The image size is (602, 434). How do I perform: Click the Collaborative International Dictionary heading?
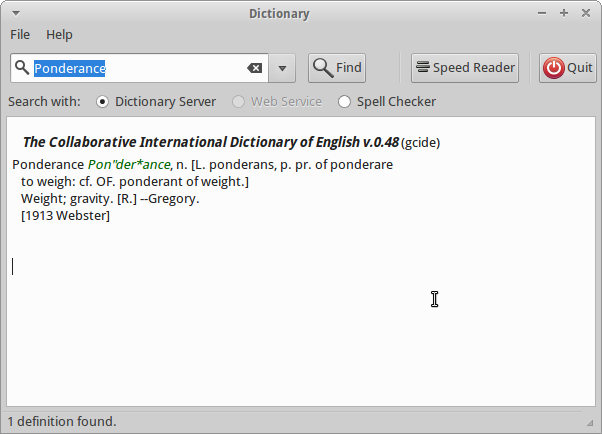click(x=211, y=142)
